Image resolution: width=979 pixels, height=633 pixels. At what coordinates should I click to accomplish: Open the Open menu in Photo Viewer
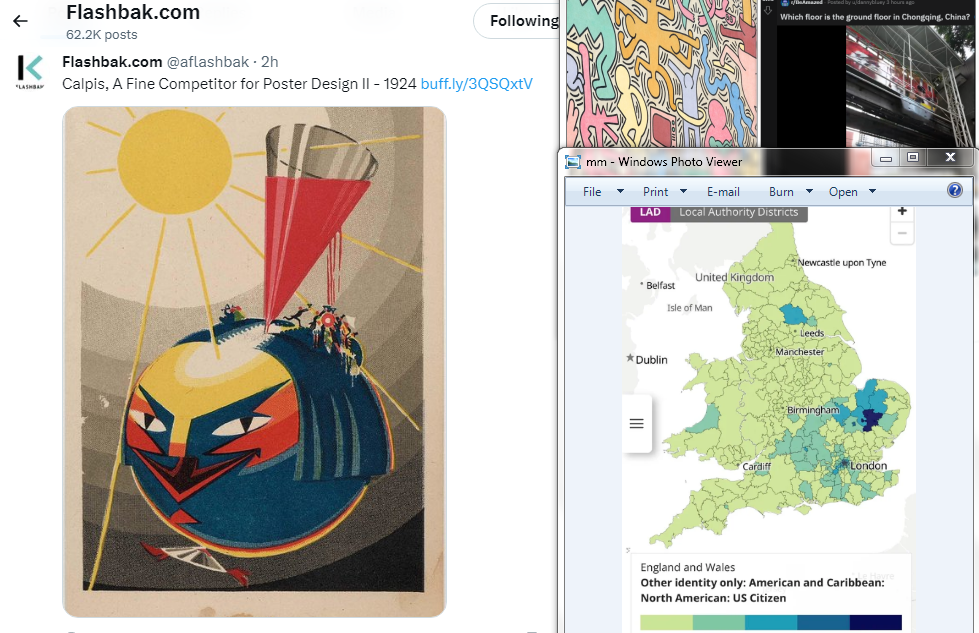(x=843, y=192)
